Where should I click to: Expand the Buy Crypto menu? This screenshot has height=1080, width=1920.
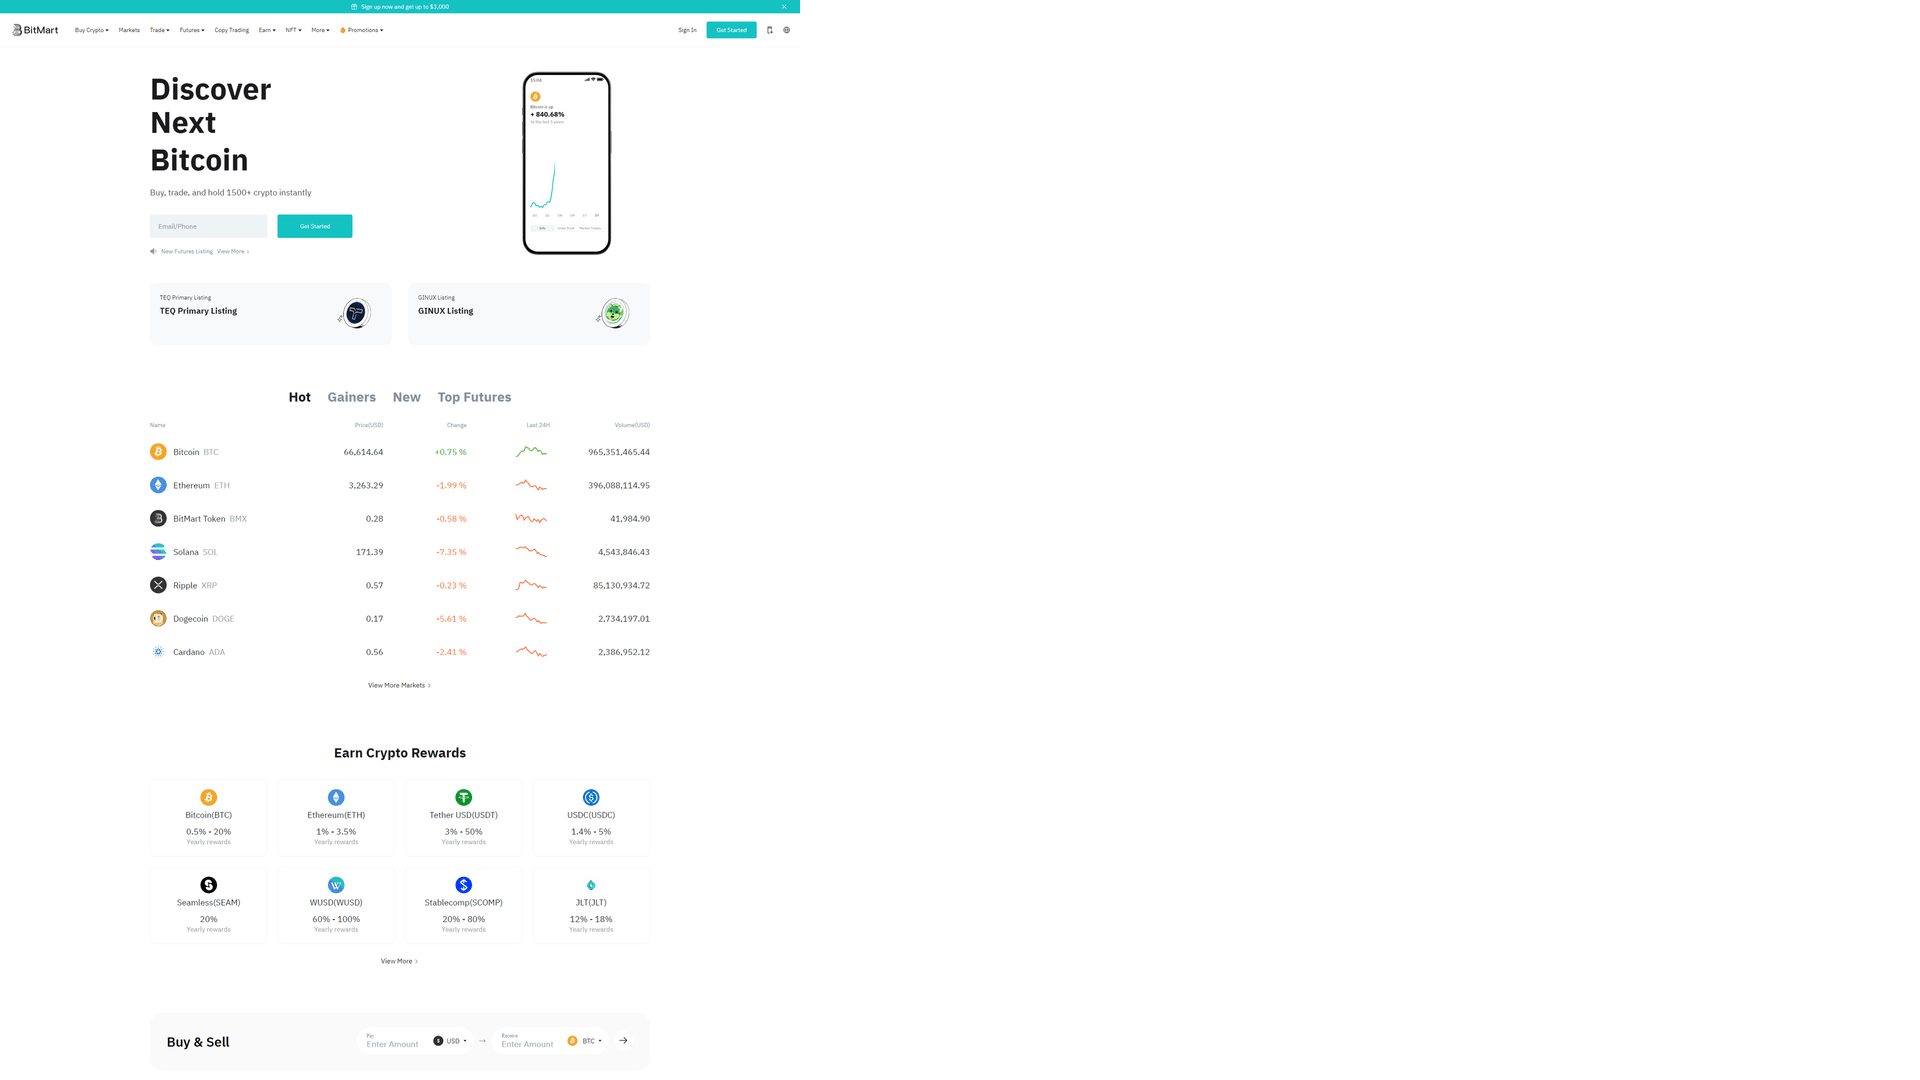pos(92,30)
